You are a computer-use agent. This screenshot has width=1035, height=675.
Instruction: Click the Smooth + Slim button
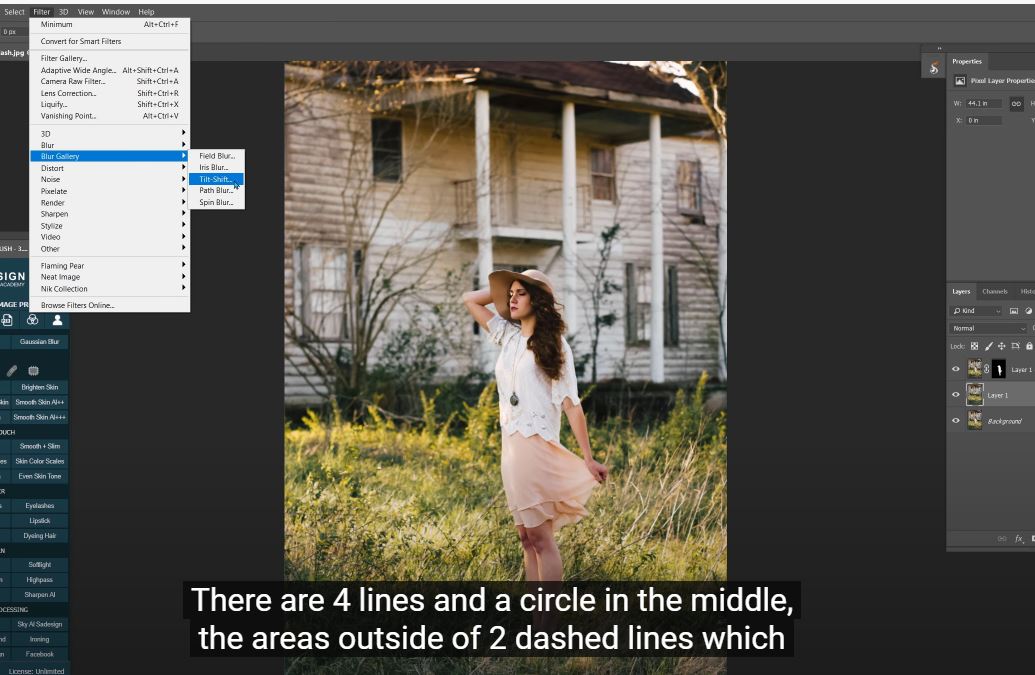click(39, 446)
